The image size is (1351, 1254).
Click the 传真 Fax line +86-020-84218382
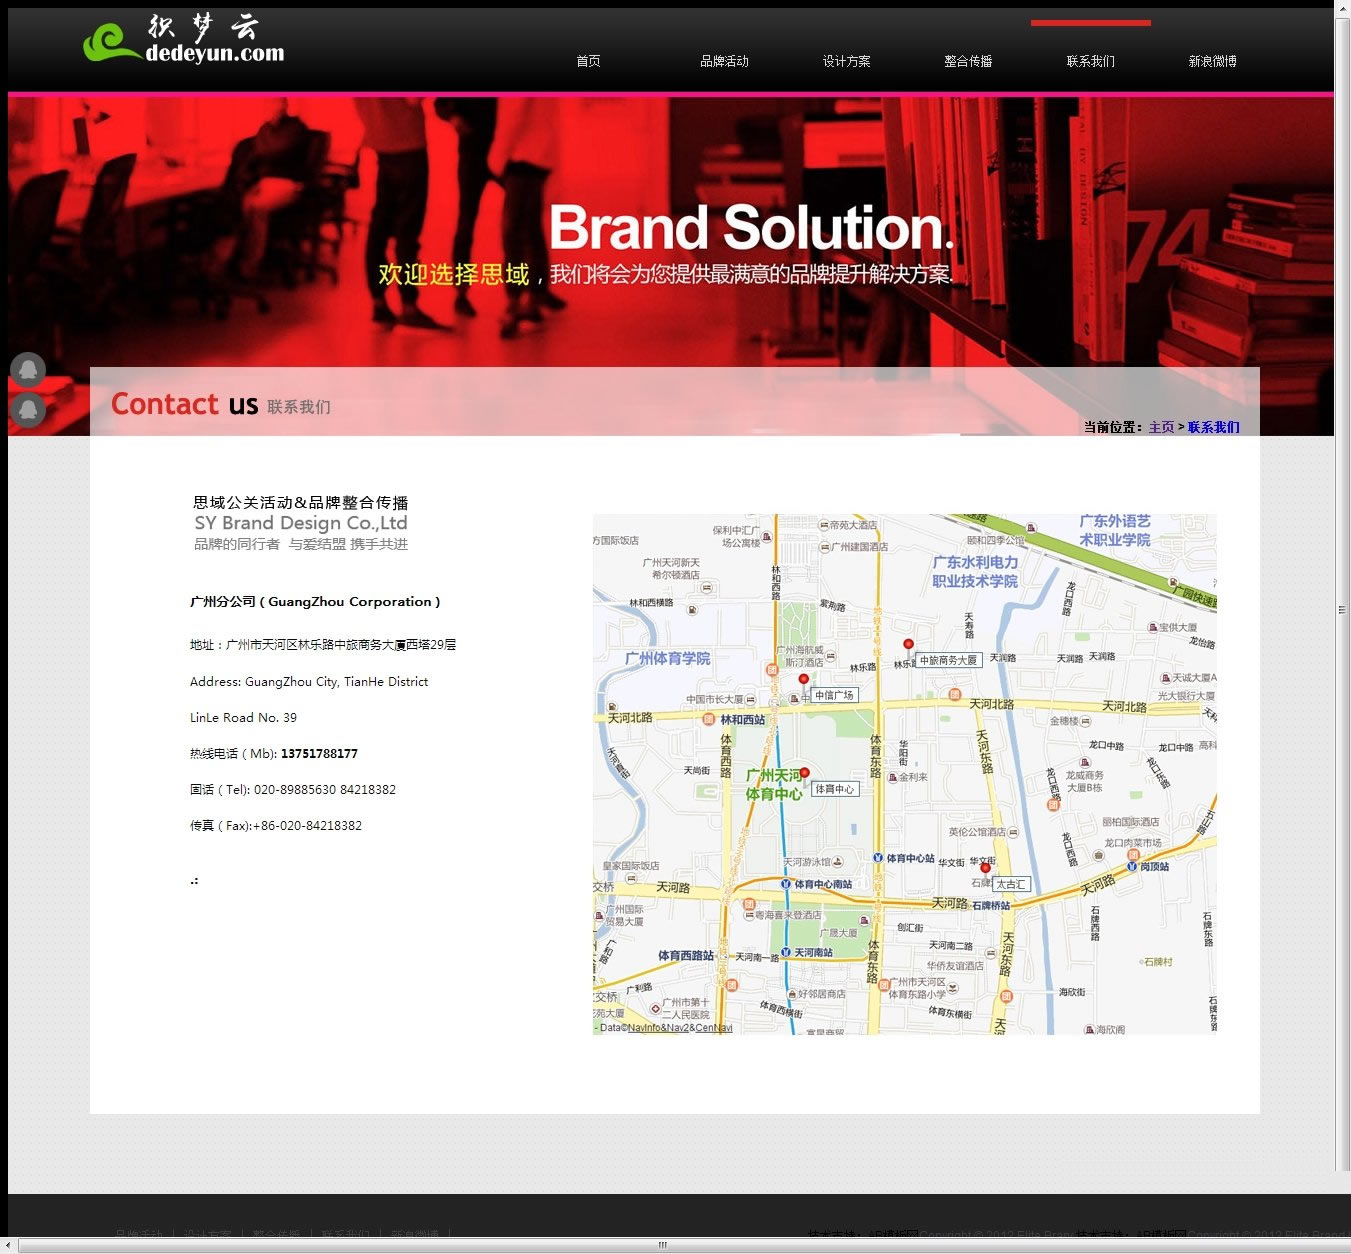click(x=276, y=826)
